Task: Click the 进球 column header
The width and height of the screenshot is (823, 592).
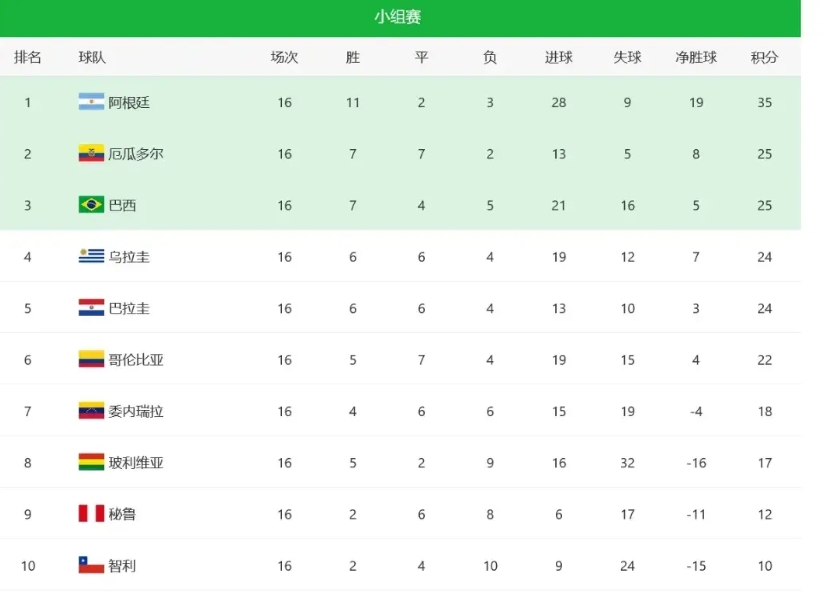Action: point(558,57)
